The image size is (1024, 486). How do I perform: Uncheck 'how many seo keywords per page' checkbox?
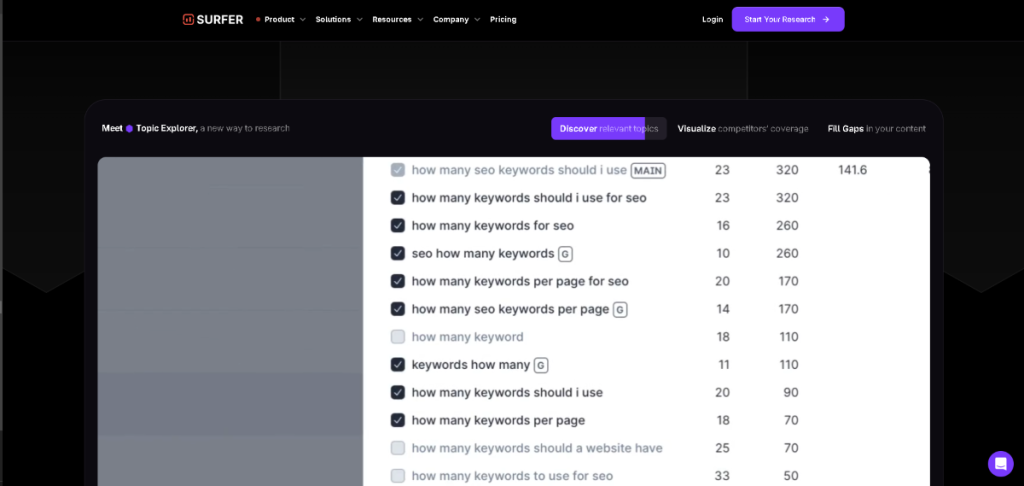[398, 309]
